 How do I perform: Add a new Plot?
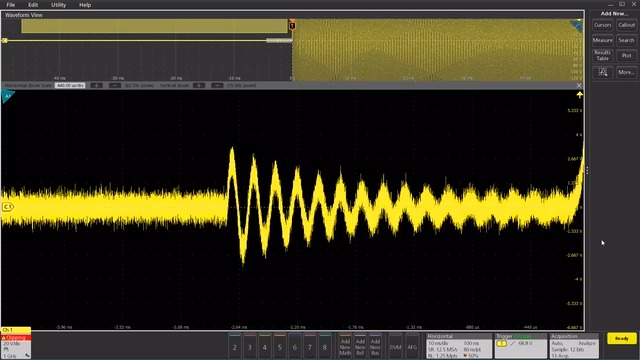coord(627,56)
